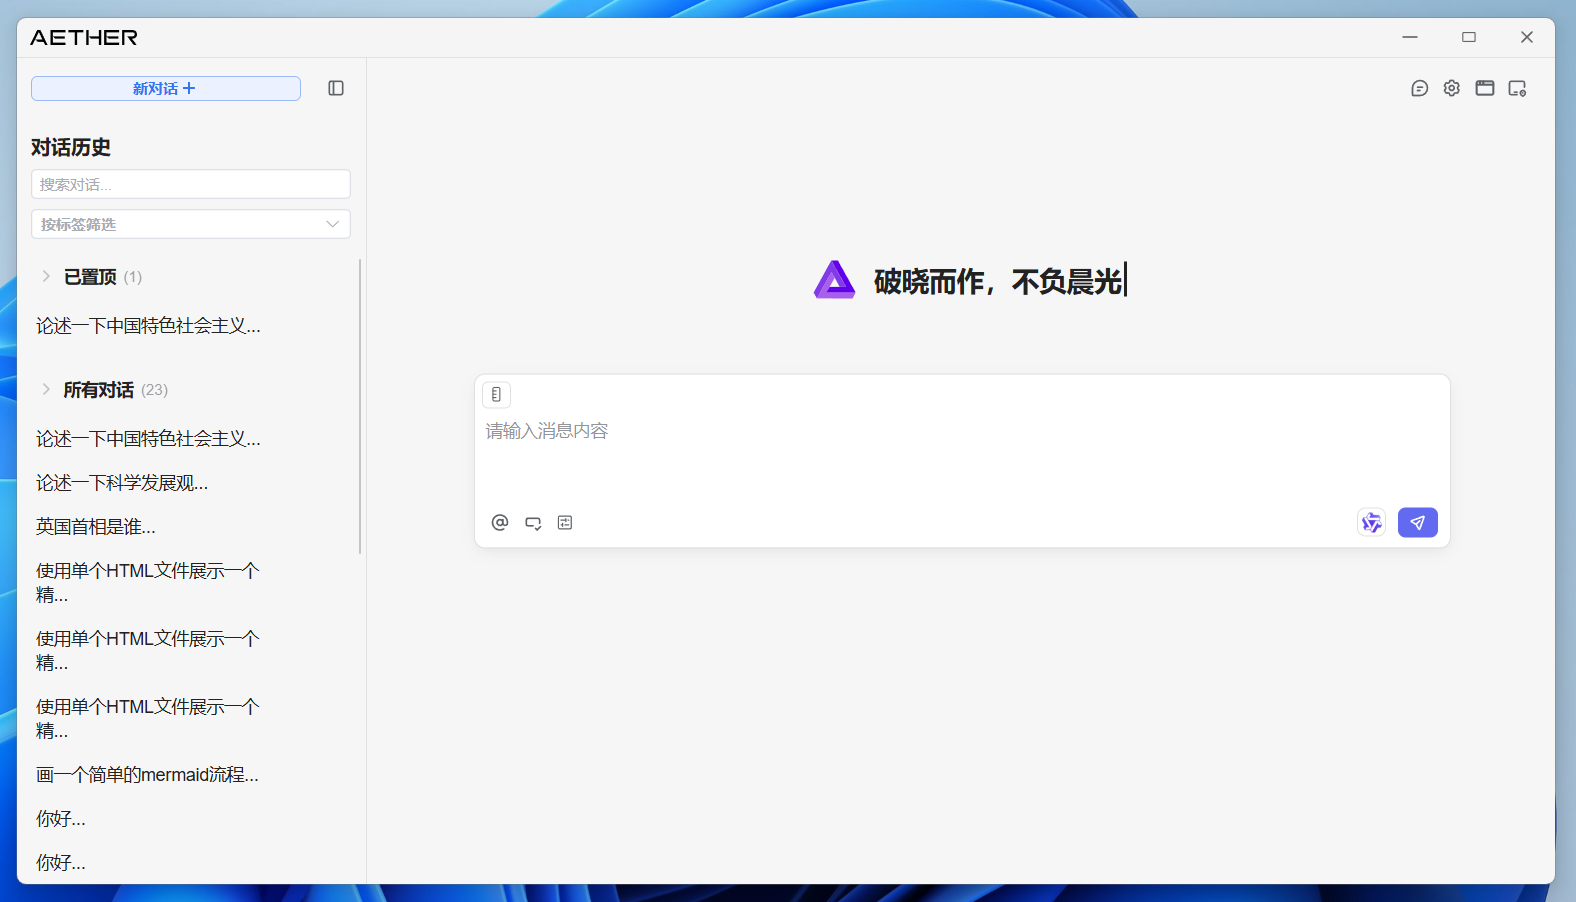
Task: Click the browser window icon in top toolbar
Action: point(1484,88)
